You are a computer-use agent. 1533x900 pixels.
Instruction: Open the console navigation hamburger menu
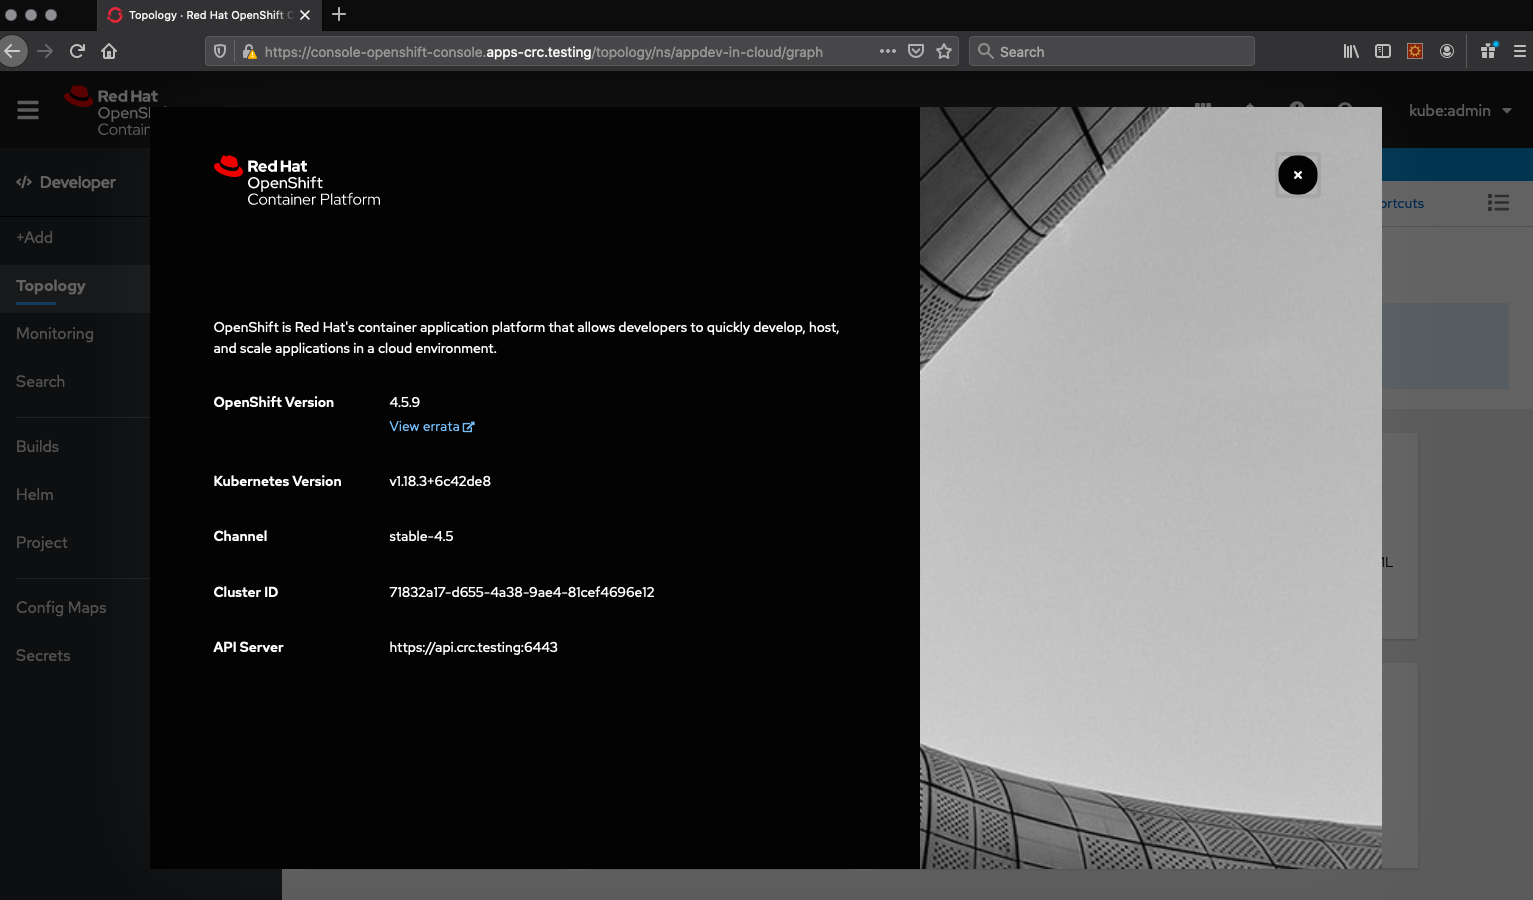pos(27,110)
